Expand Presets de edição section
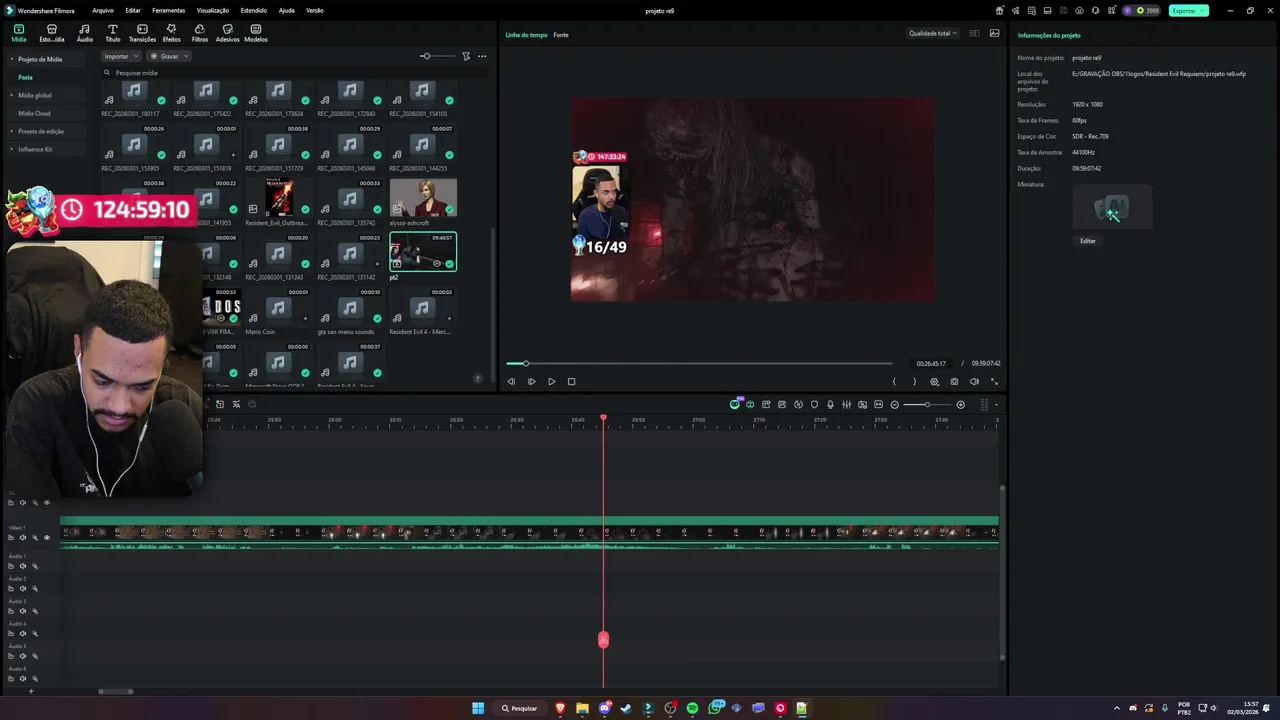This screenshot has height=720, width=1280. pos(12,131)
